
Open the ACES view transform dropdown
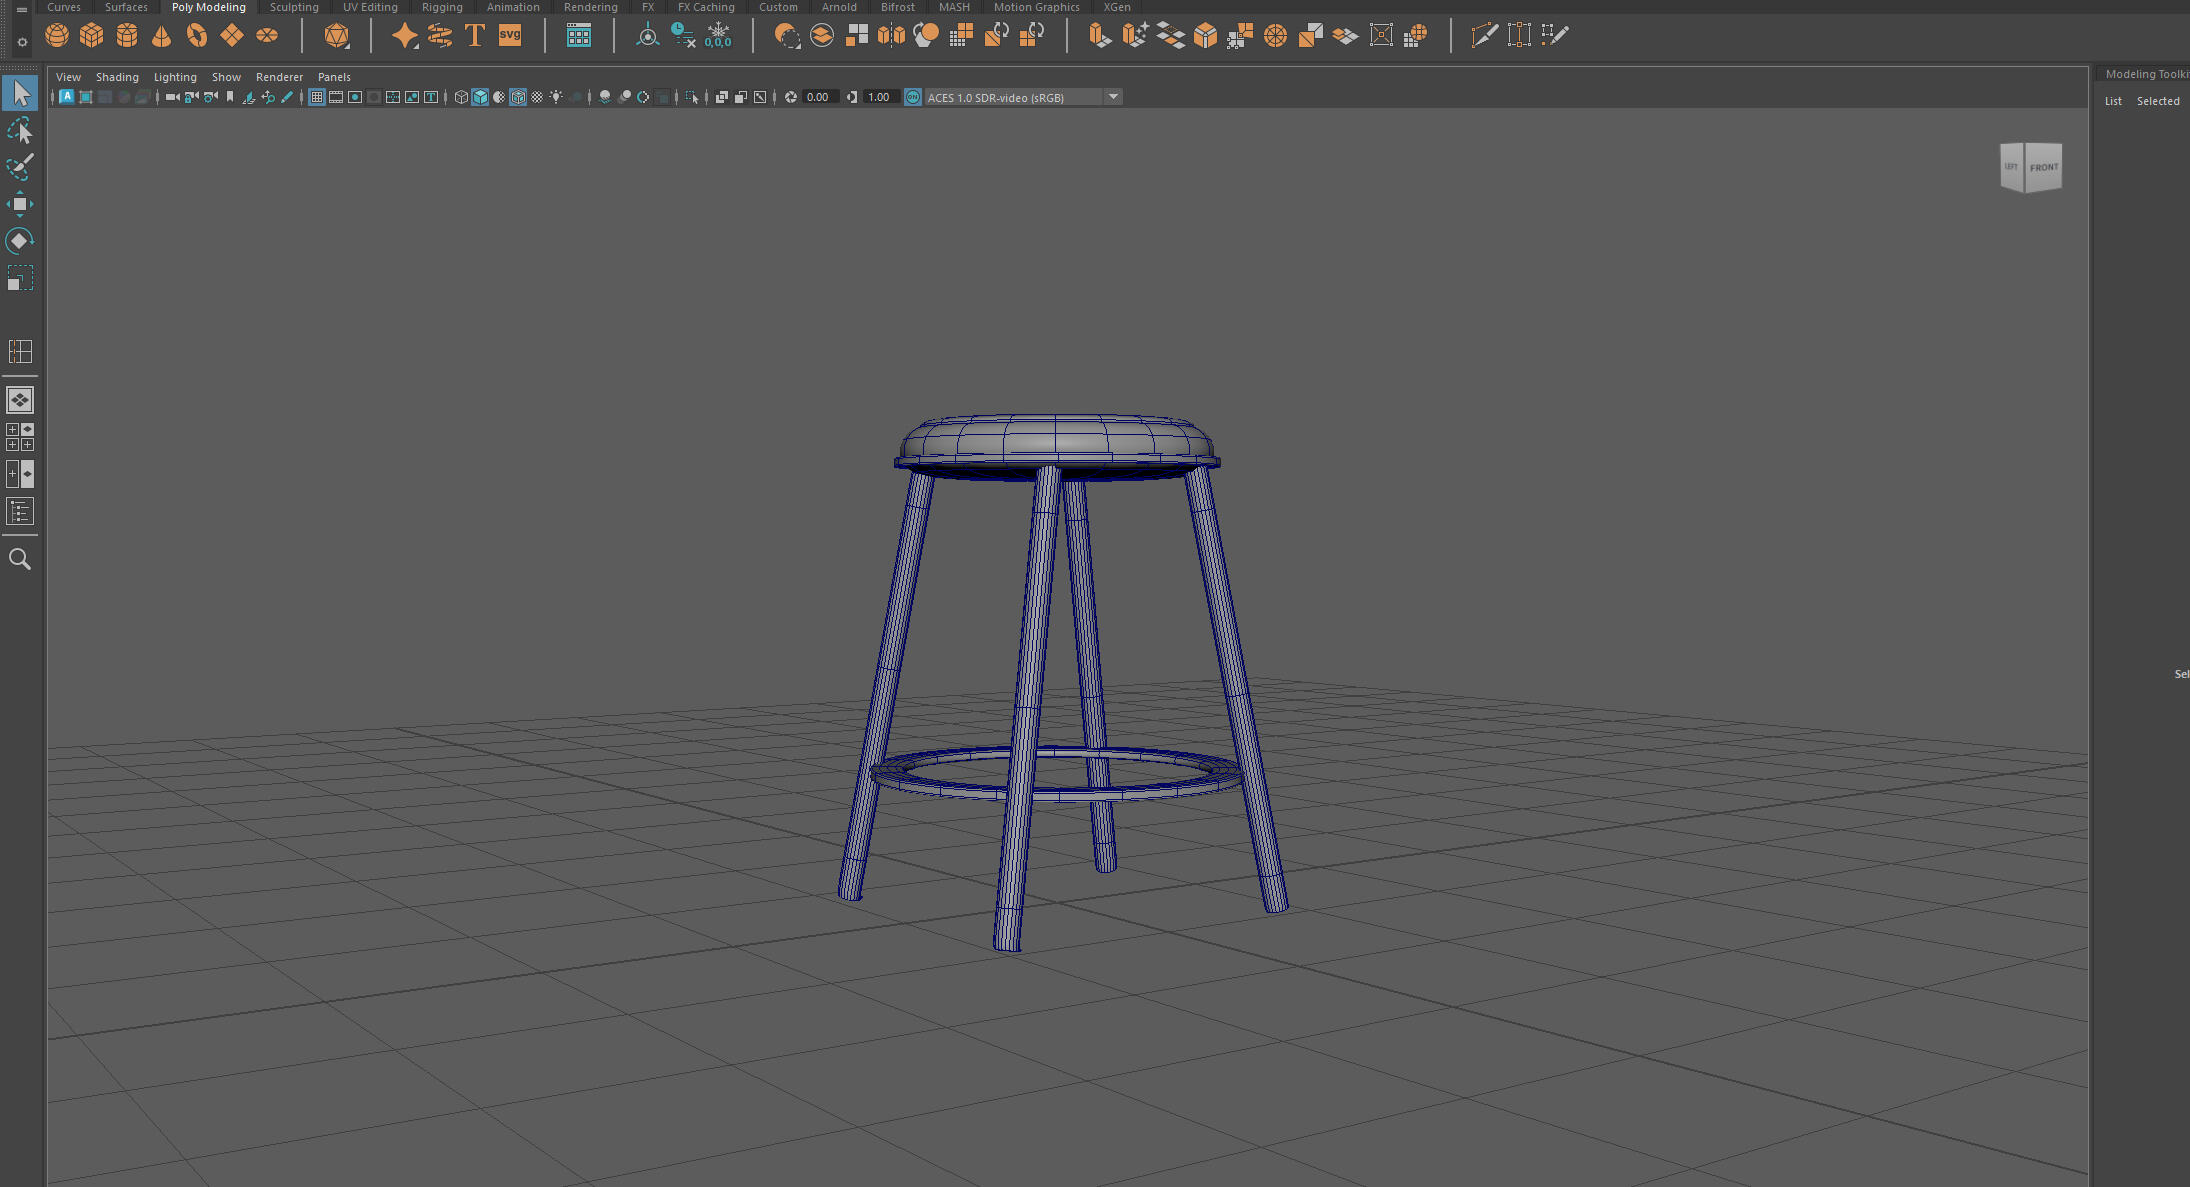(x=1113, y=97)
